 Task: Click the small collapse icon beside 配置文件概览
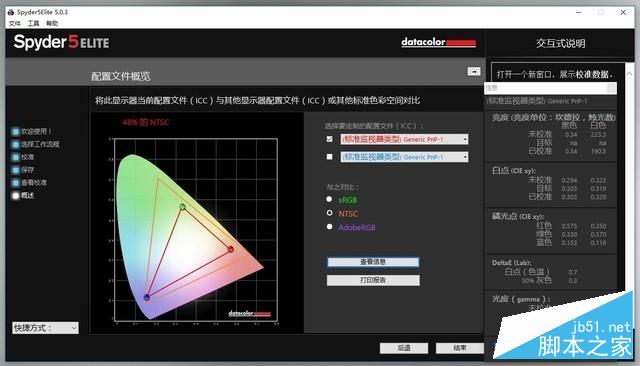click(x=473, y=71)
